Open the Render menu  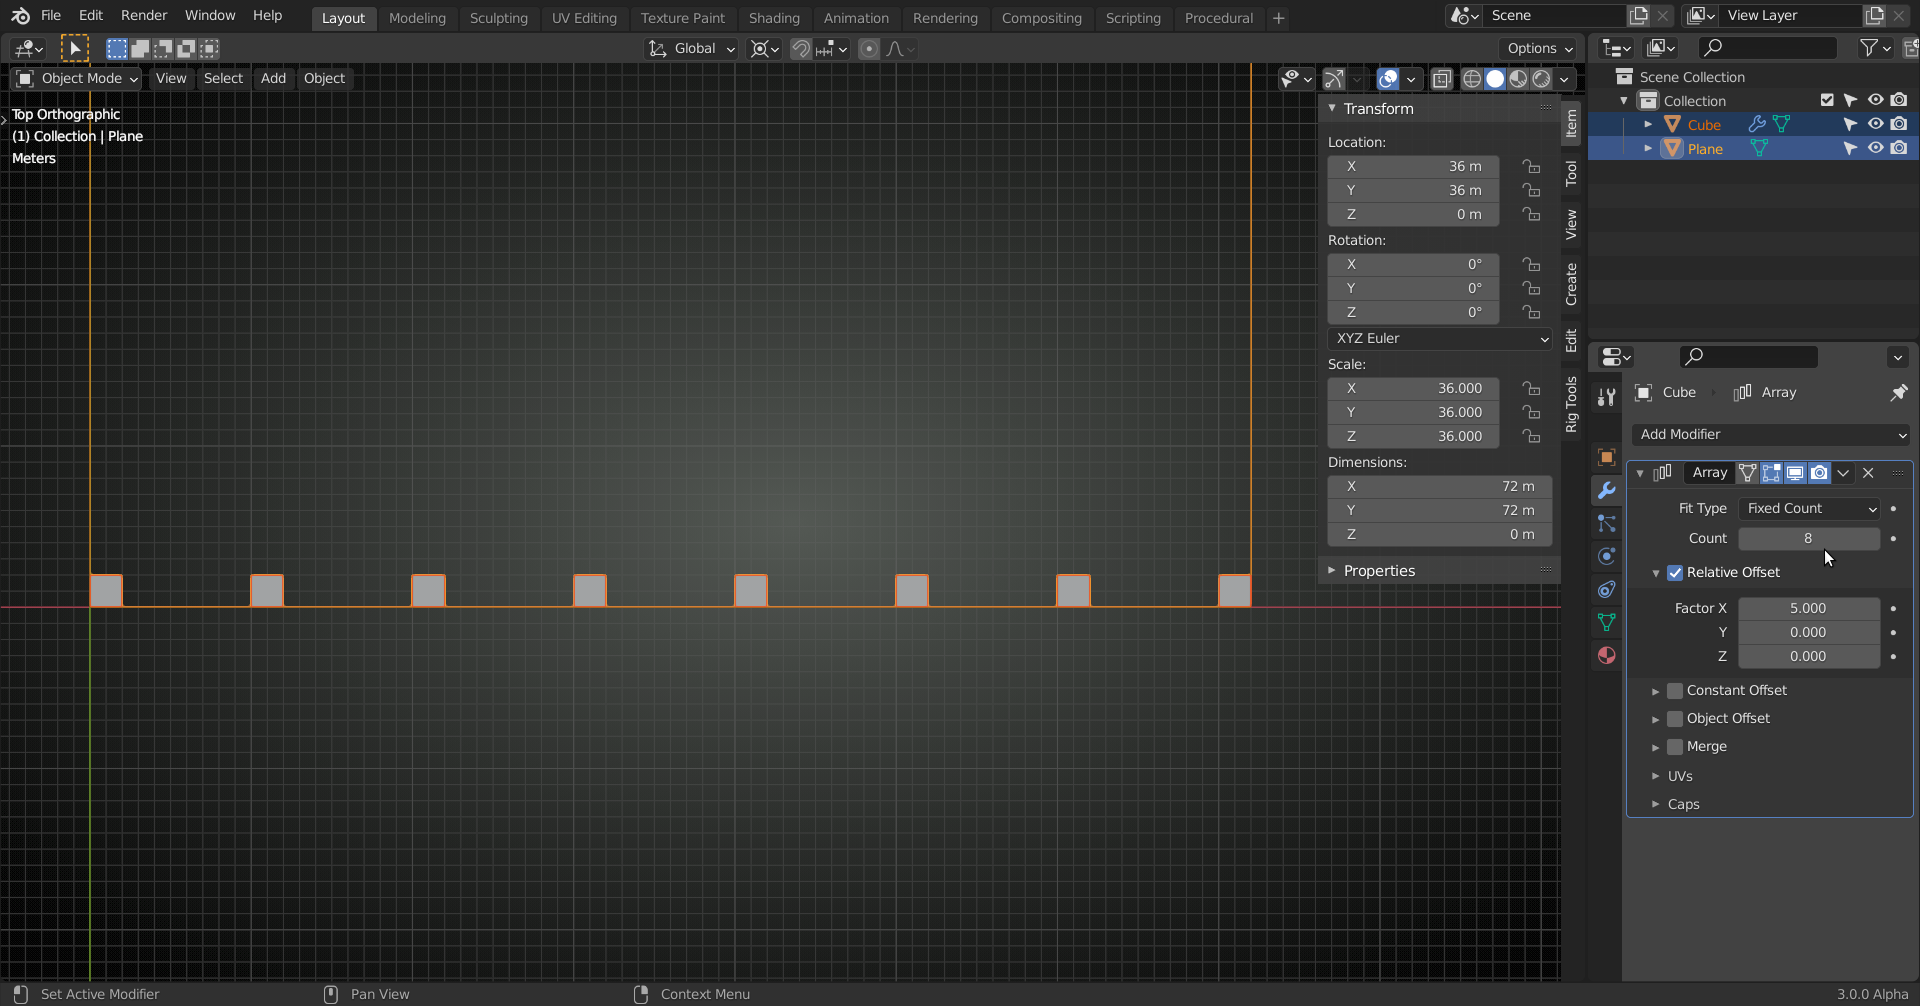[x=143, y=15]
